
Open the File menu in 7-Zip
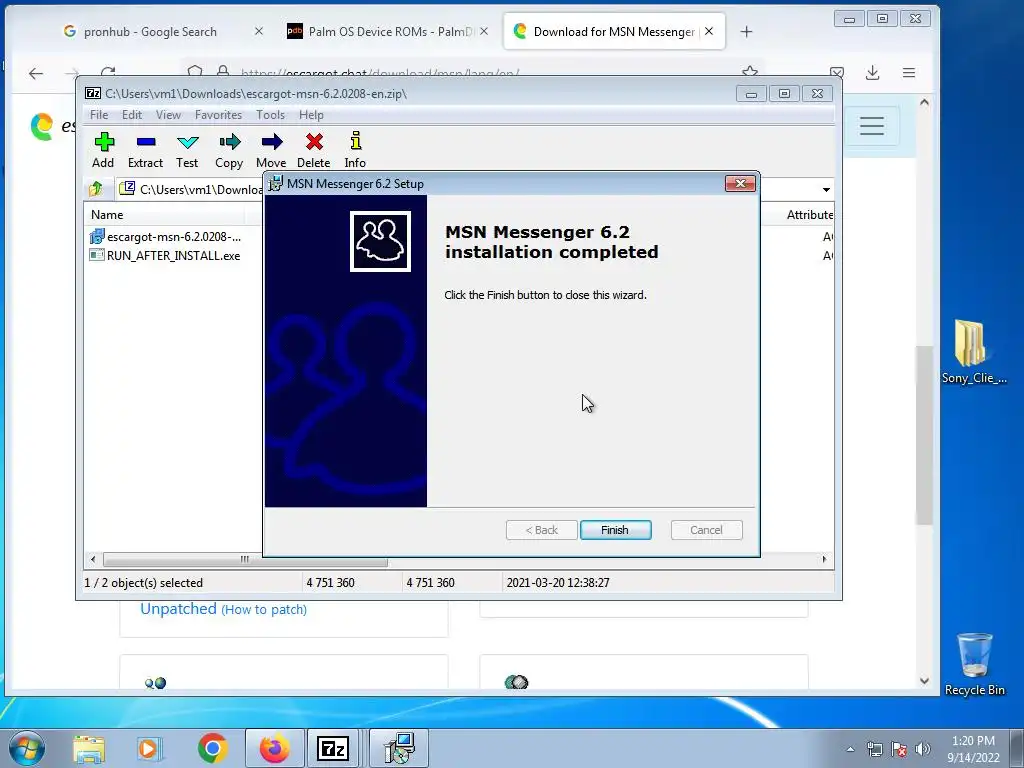click(x=99, y=115)
